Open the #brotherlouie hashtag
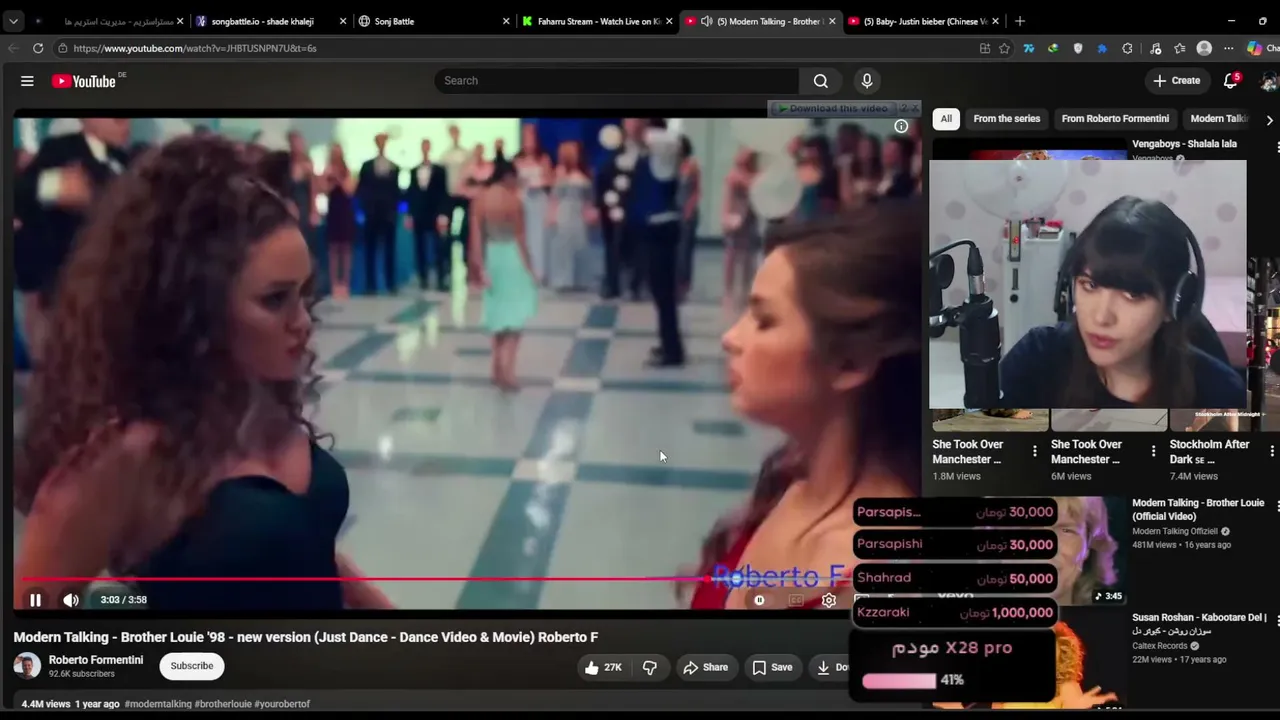 222,704
